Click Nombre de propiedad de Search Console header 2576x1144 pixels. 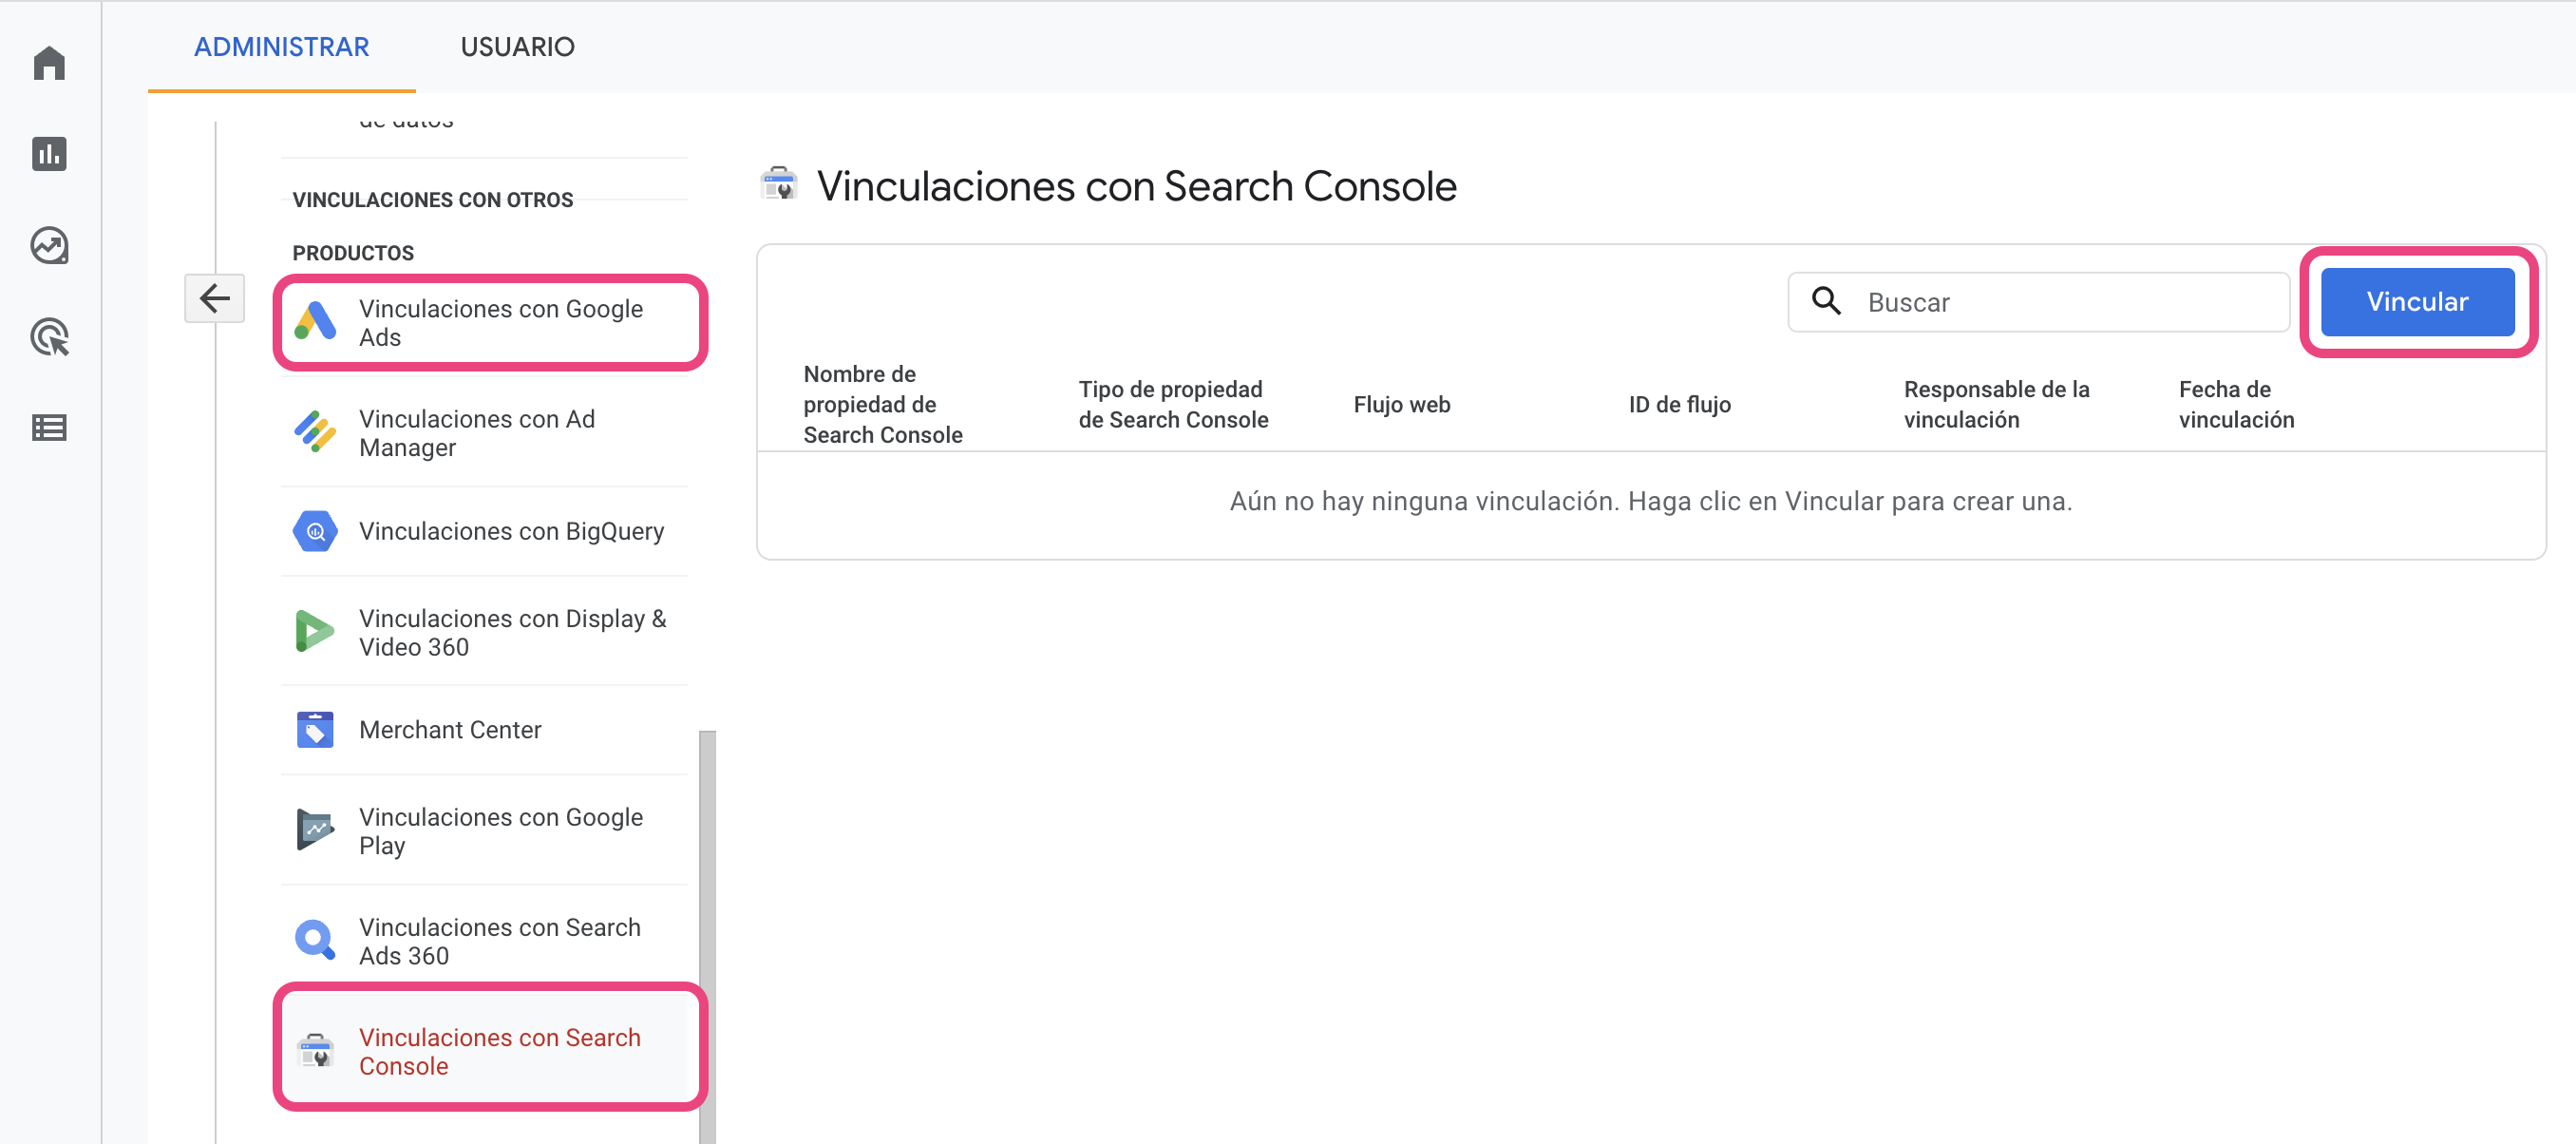point(883,404)
